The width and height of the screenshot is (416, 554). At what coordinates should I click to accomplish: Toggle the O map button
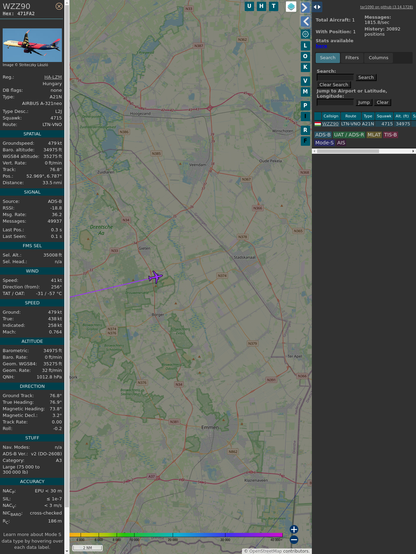(x=305, y=56)
